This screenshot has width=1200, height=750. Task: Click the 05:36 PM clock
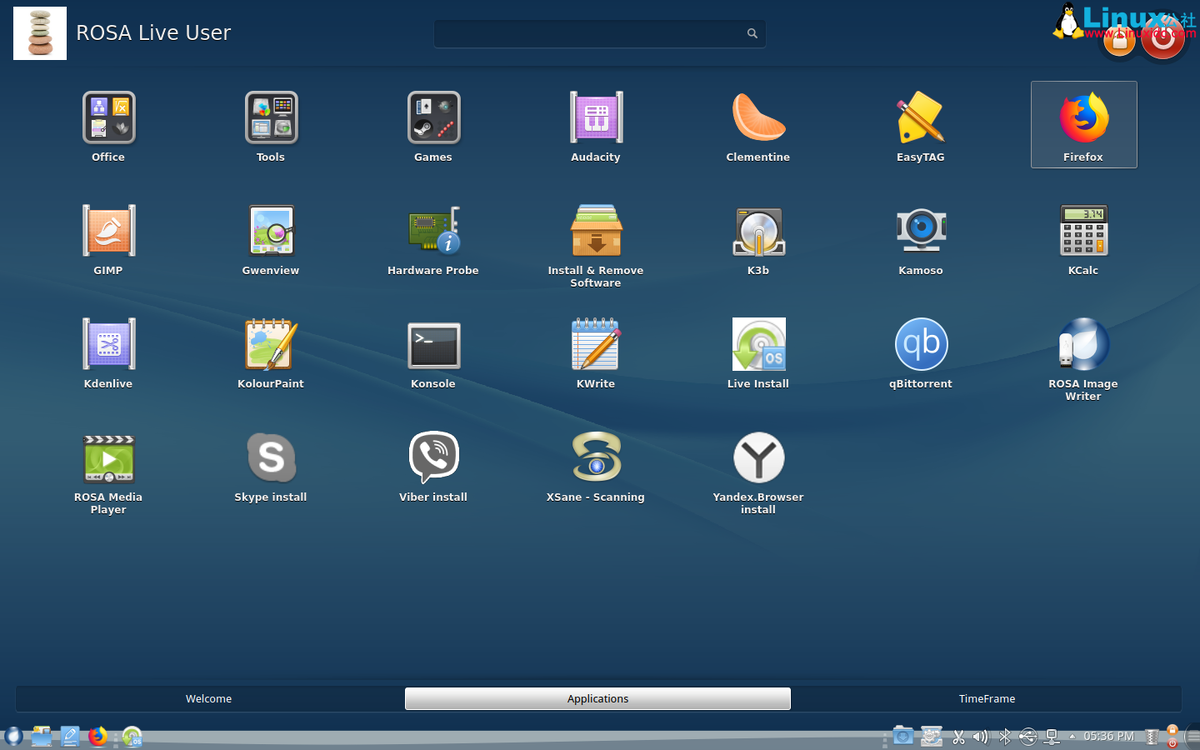click(1108, 737)
